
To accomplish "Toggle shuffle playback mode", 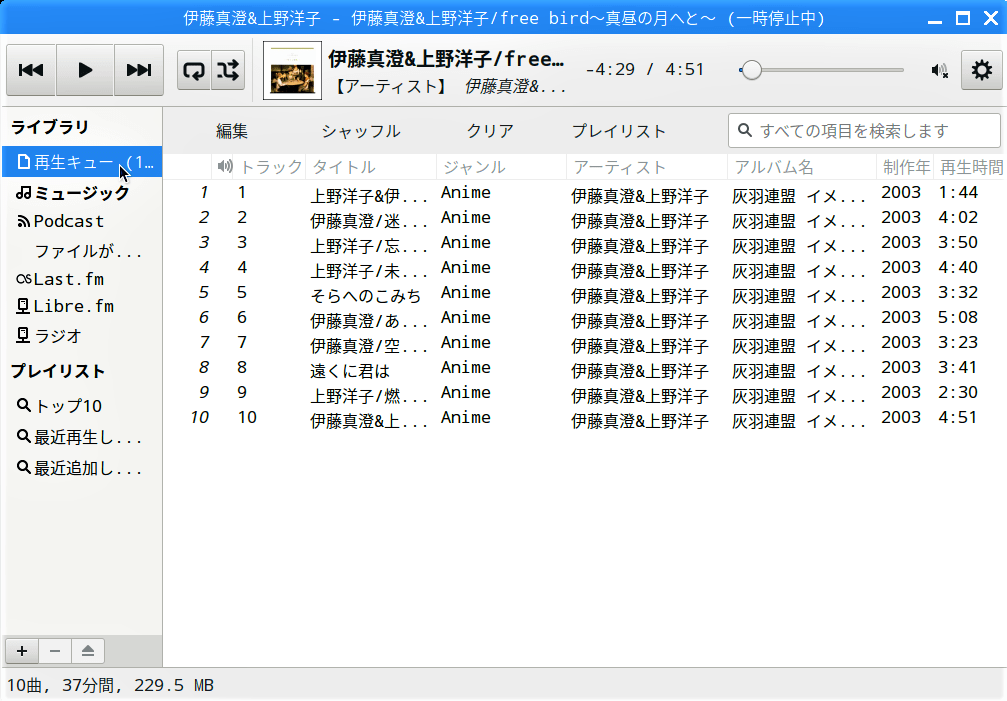I will pyautogui.click(x=228, y=70).
